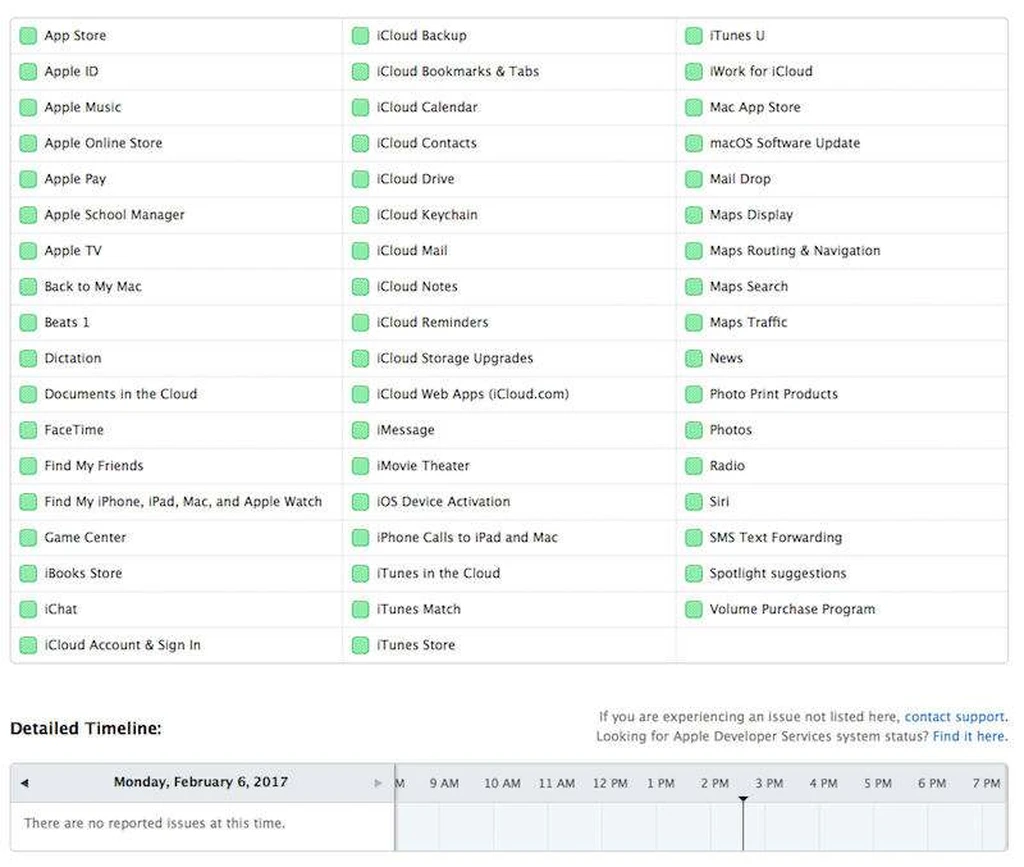Select the Back to My Mac entry
The width and height of the screenshot is (1024, 867).
[x=93, y=287]
